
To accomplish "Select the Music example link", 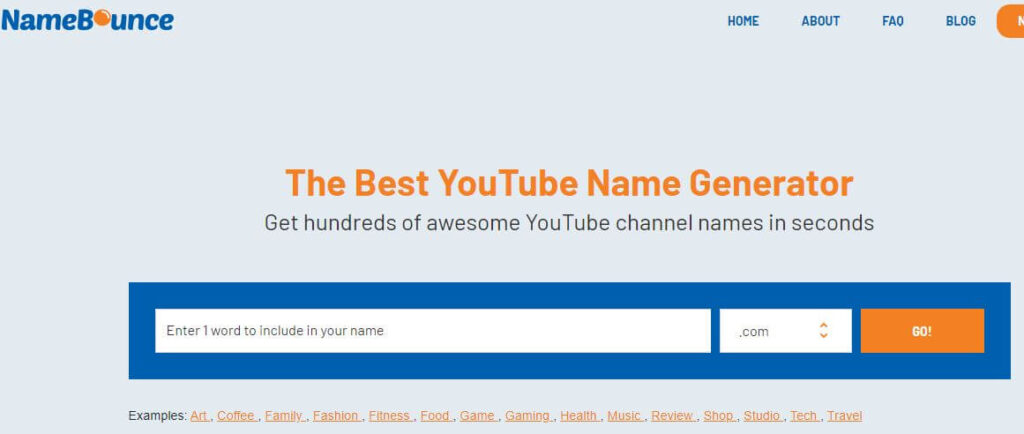I will point(624,416).
